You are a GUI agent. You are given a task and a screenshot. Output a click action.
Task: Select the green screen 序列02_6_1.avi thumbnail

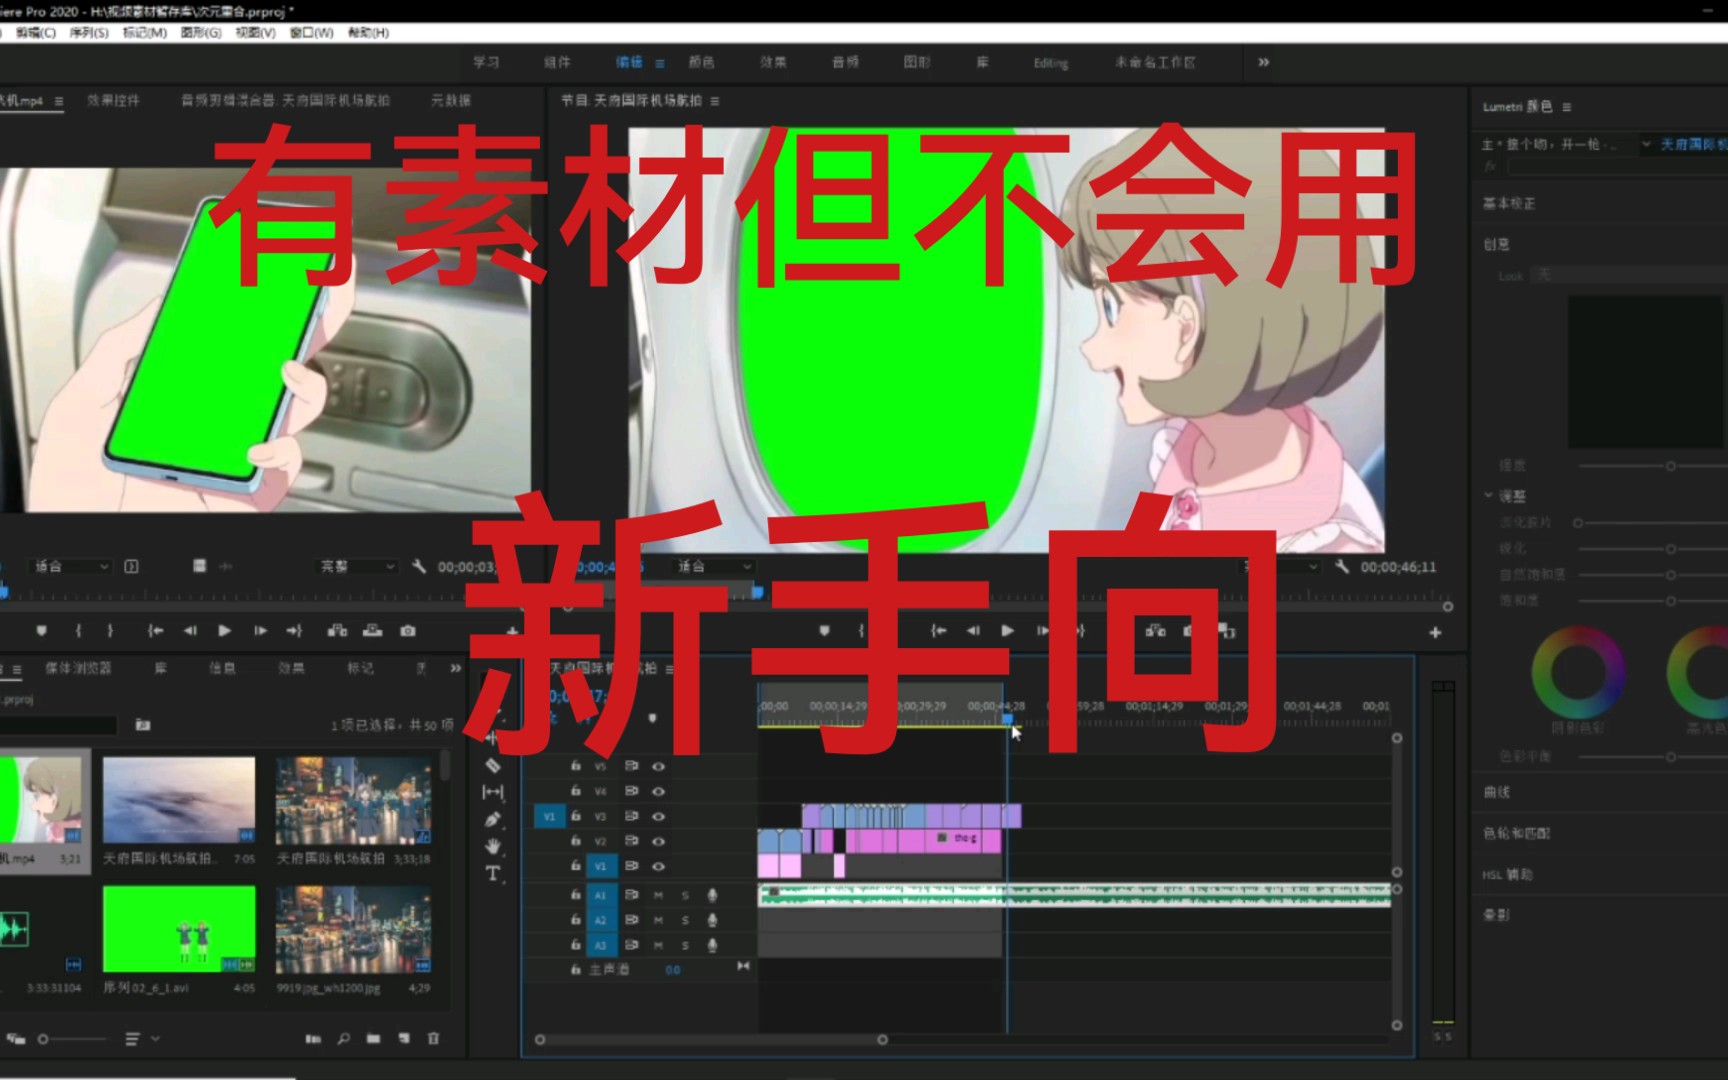pyautogui.click(x=179, y=928)
